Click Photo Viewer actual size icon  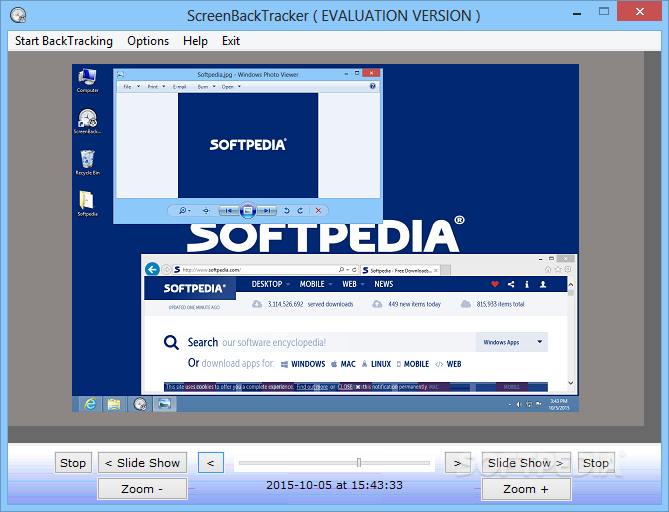click(x=206, y=210)
